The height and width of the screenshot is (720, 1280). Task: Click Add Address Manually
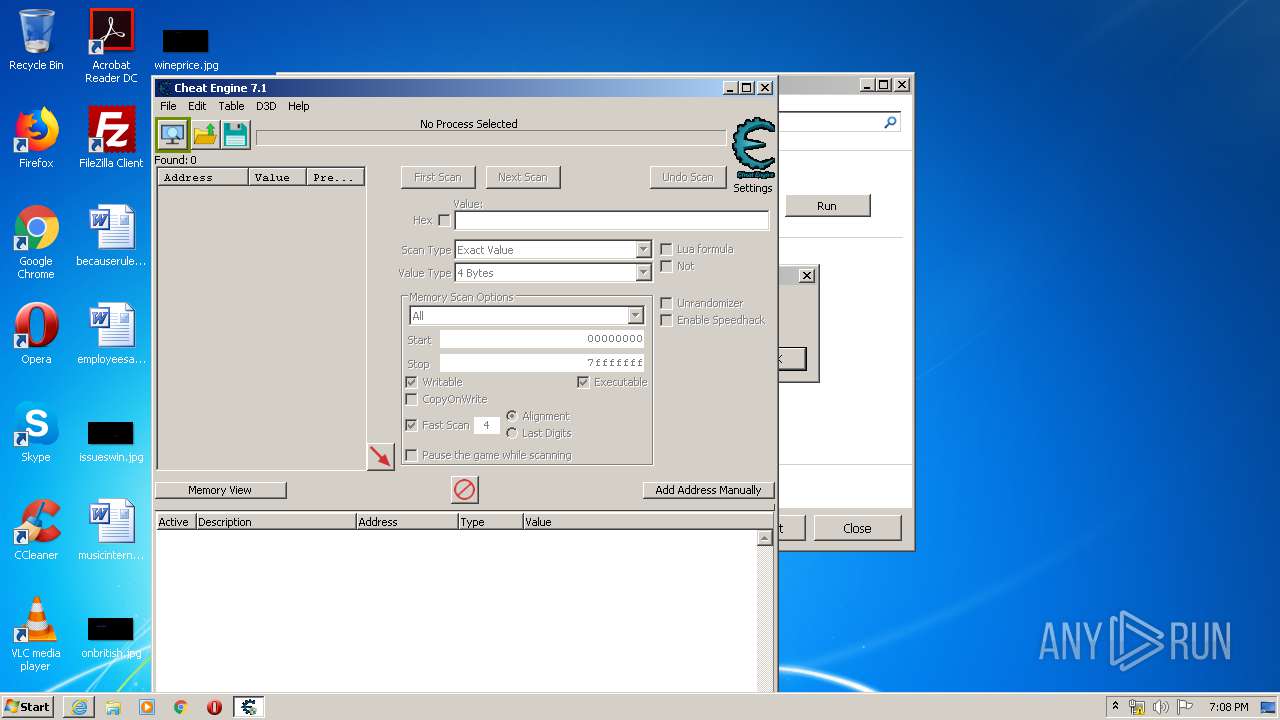(708, 490)
